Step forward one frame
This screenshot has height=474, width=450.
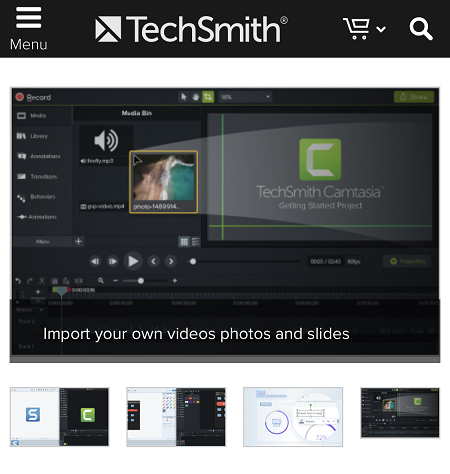pos(113,261)
